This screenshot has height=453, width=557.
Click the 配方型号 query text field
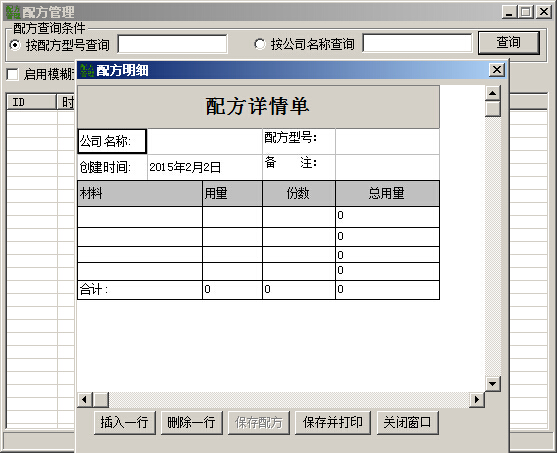click(x=172, y=44)
